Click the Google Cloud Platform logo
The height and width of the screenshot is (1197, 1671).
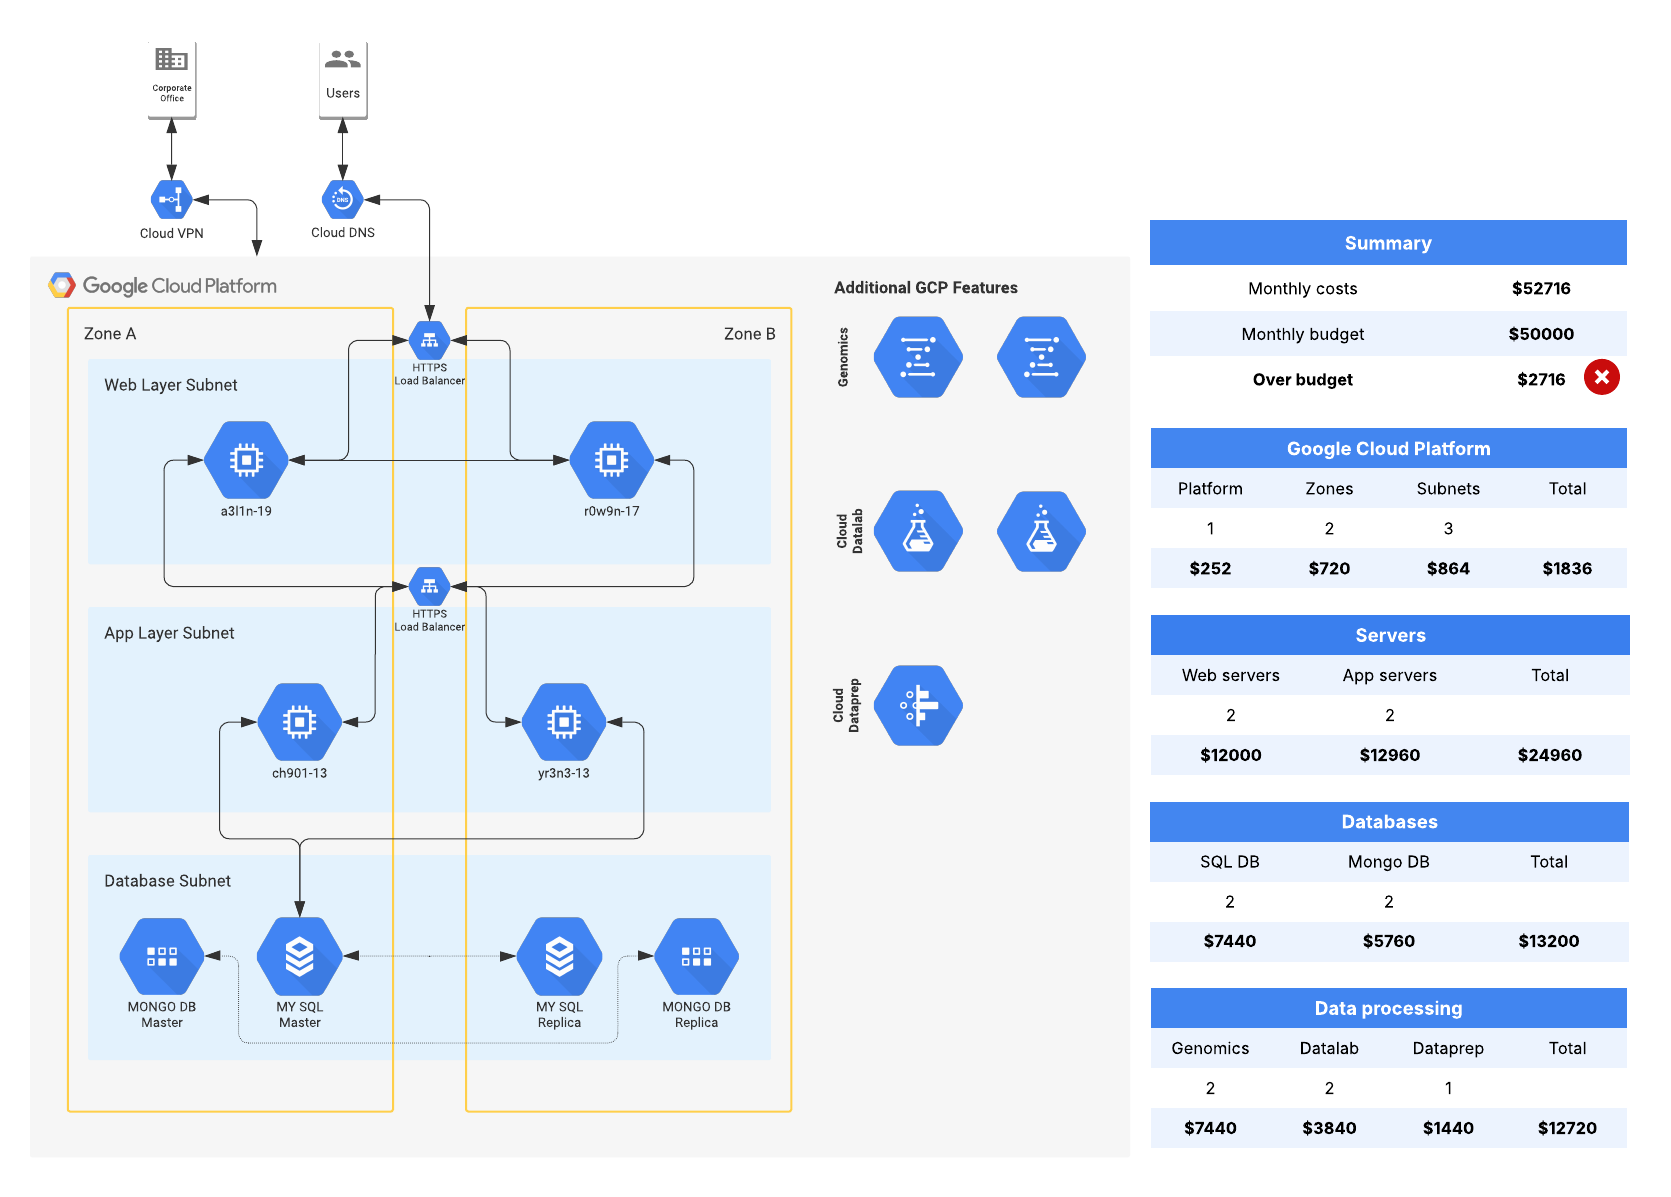(62, 286)
